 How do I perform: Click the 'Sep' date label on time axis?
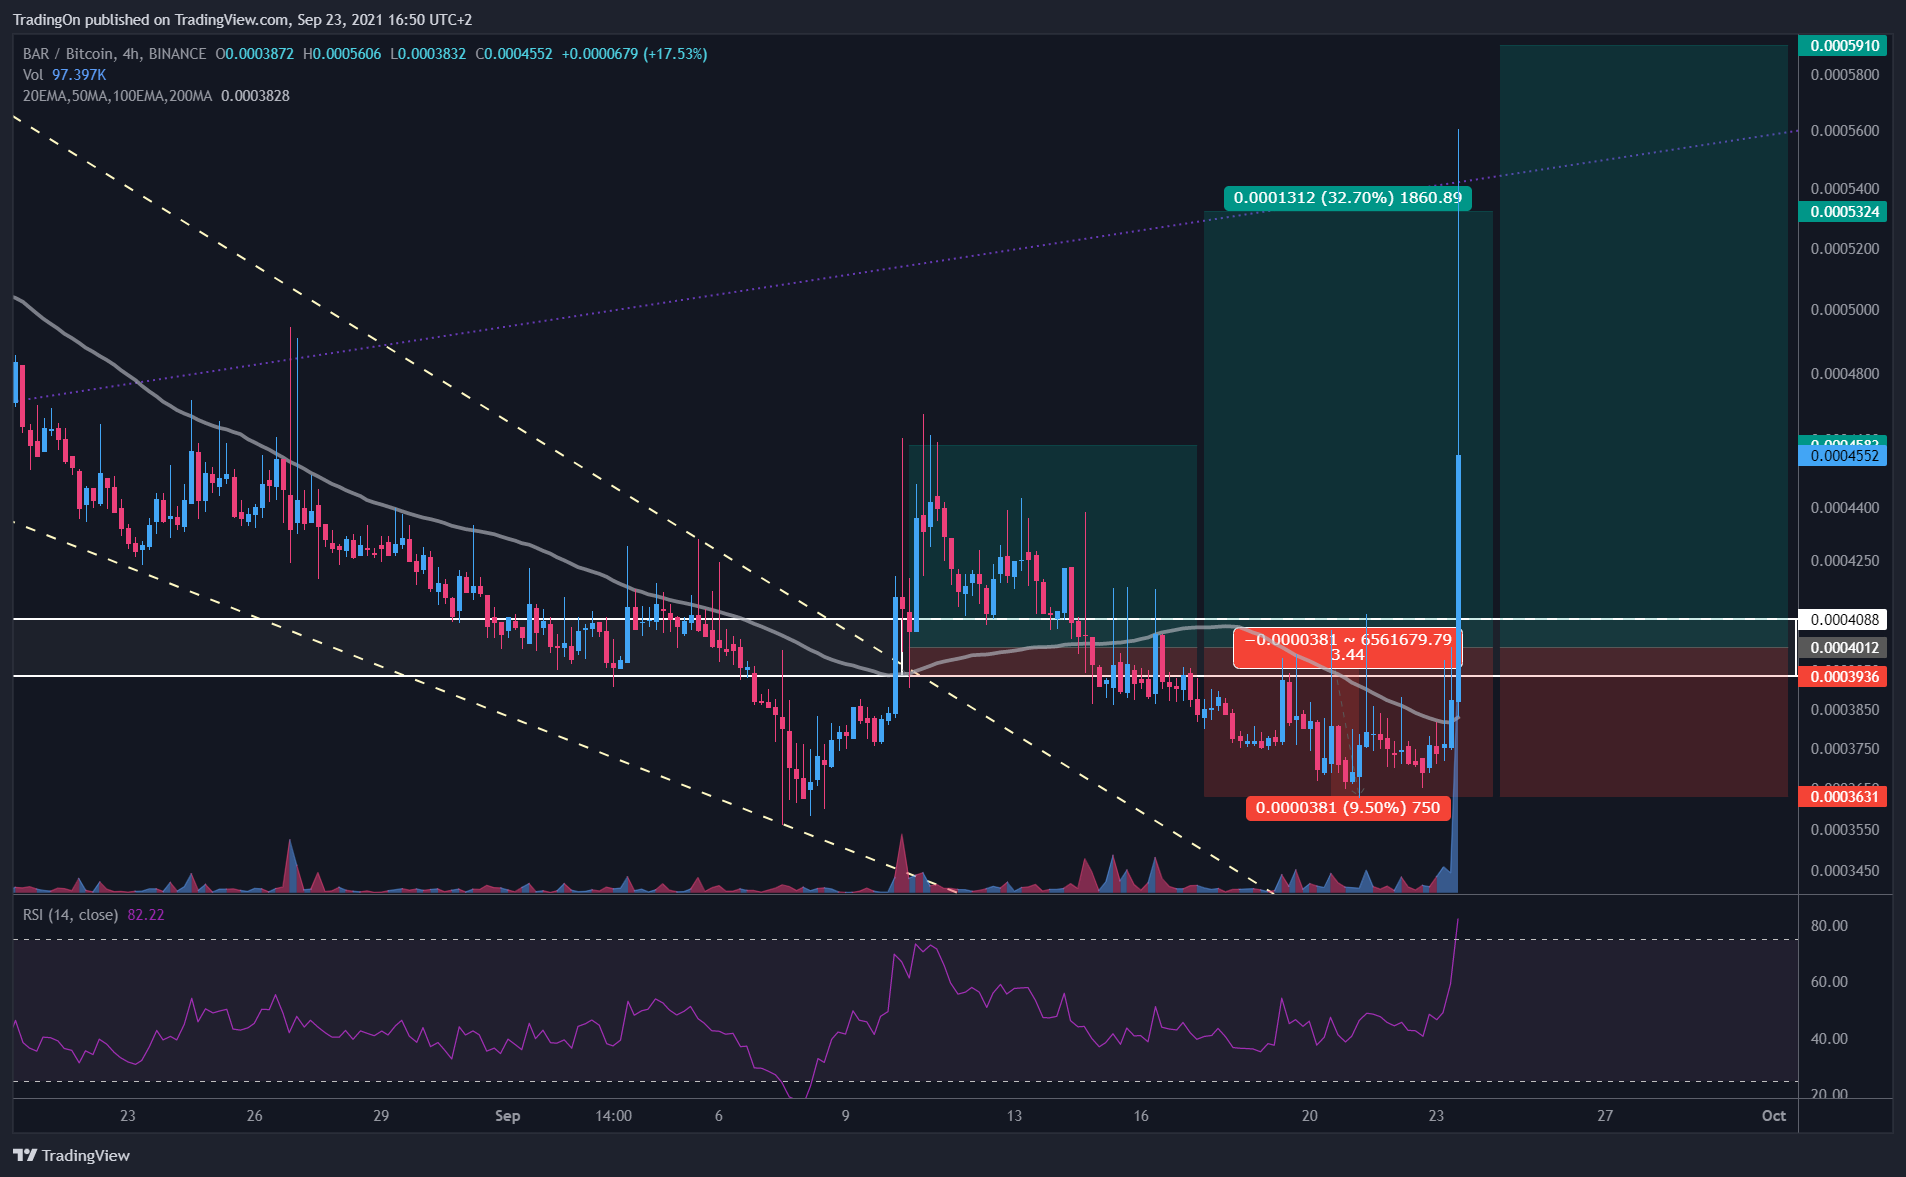[507, 1116]
